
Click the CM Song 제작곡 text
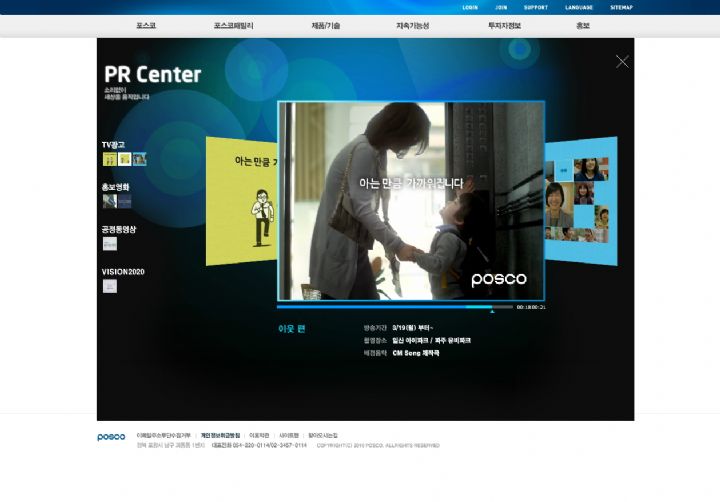click(416, 353)
